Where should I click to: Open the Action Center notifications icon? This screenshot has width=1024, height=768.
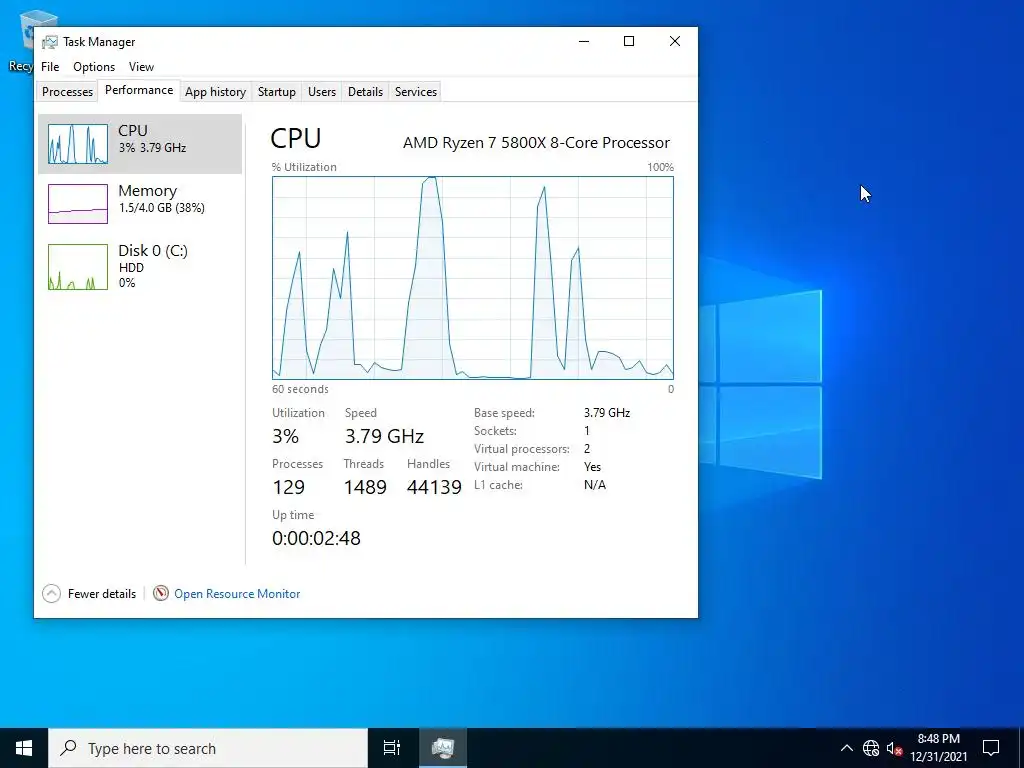pos(991,748)
